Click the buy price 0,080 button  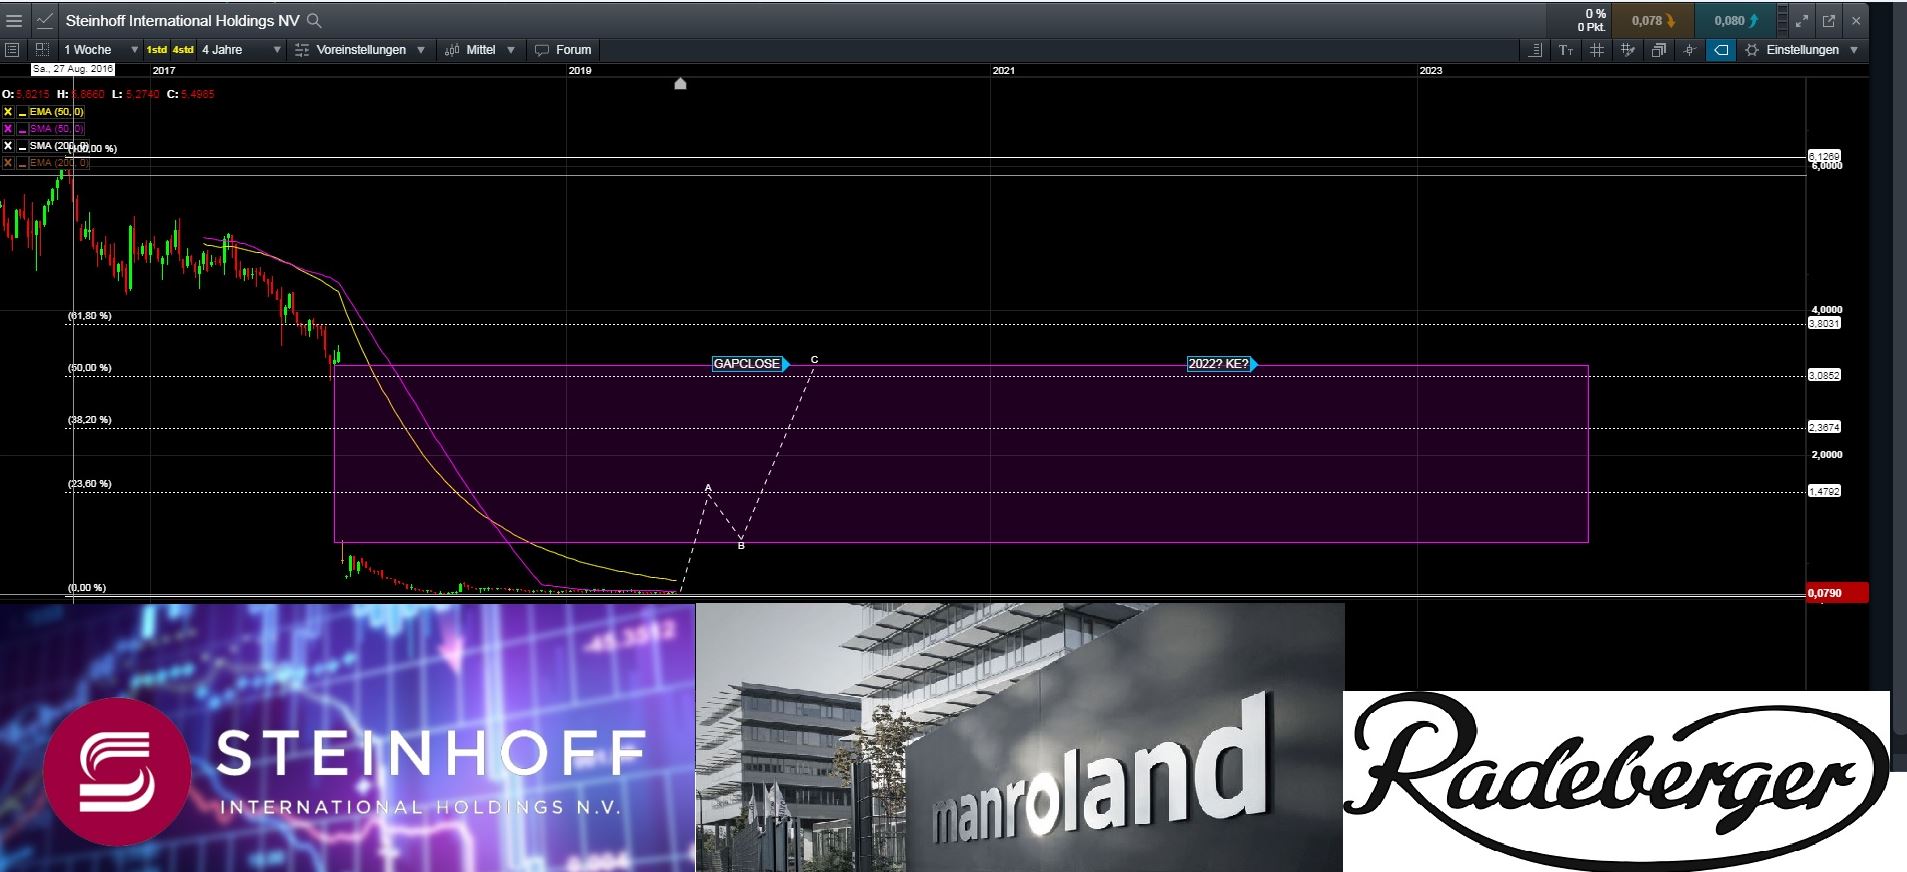coord(1736,20)
